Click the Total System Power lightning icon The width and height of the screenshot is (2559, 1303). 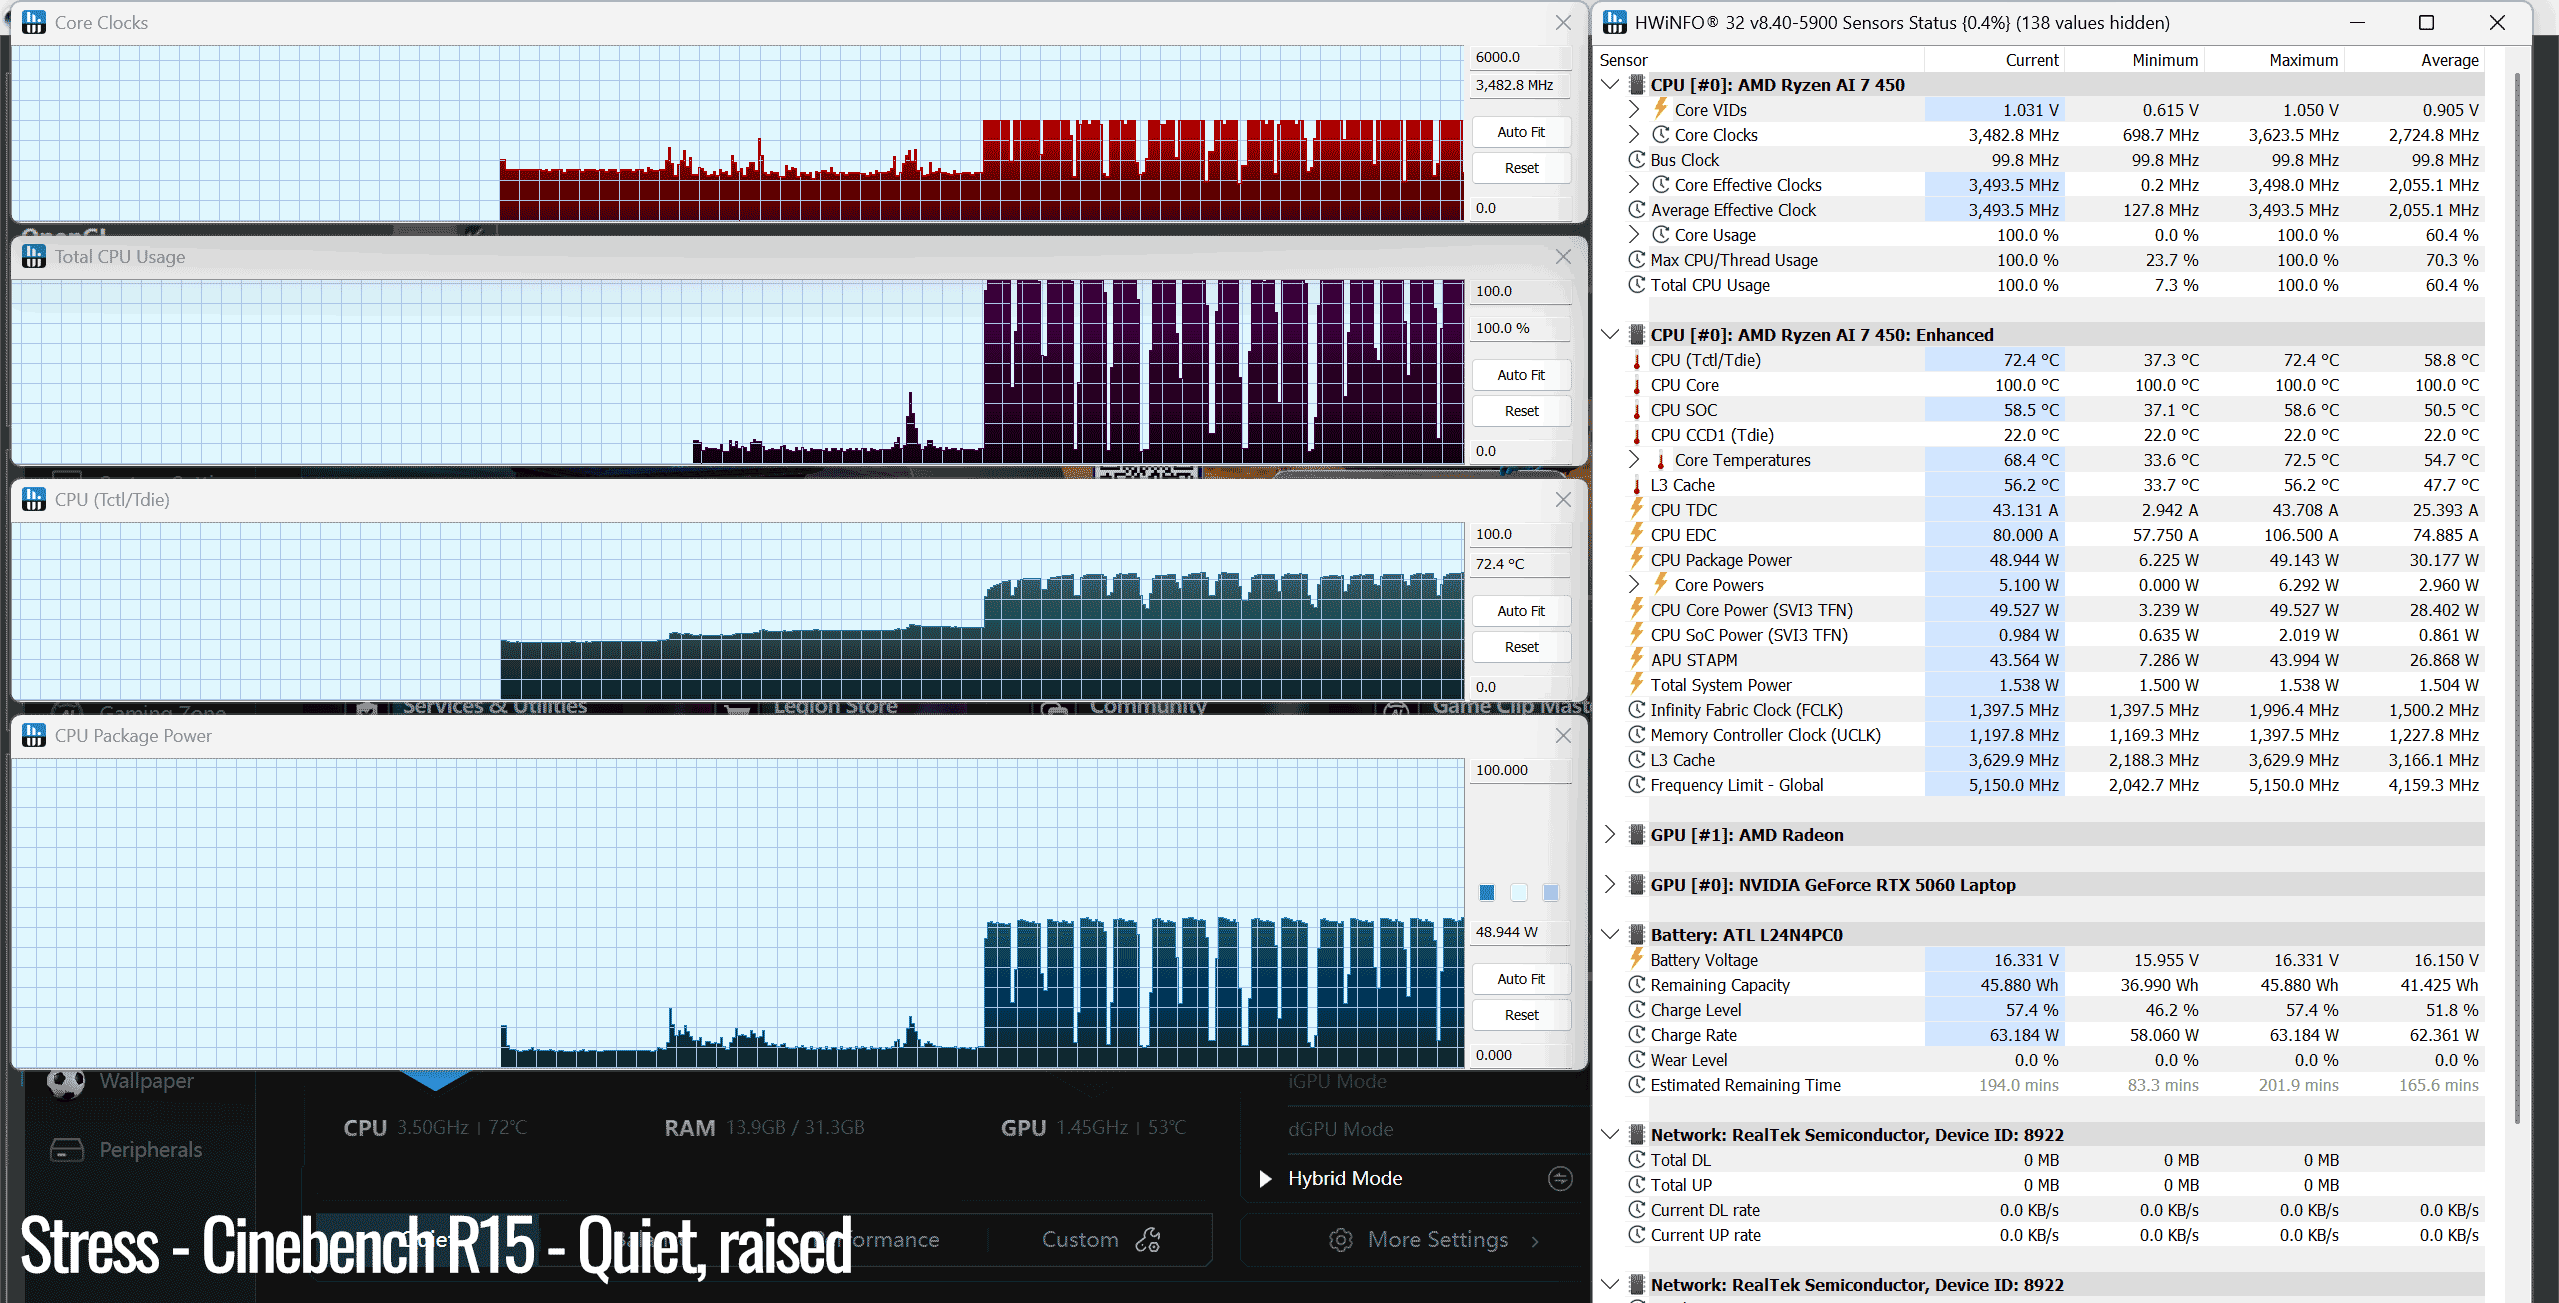coord(1637,684)
